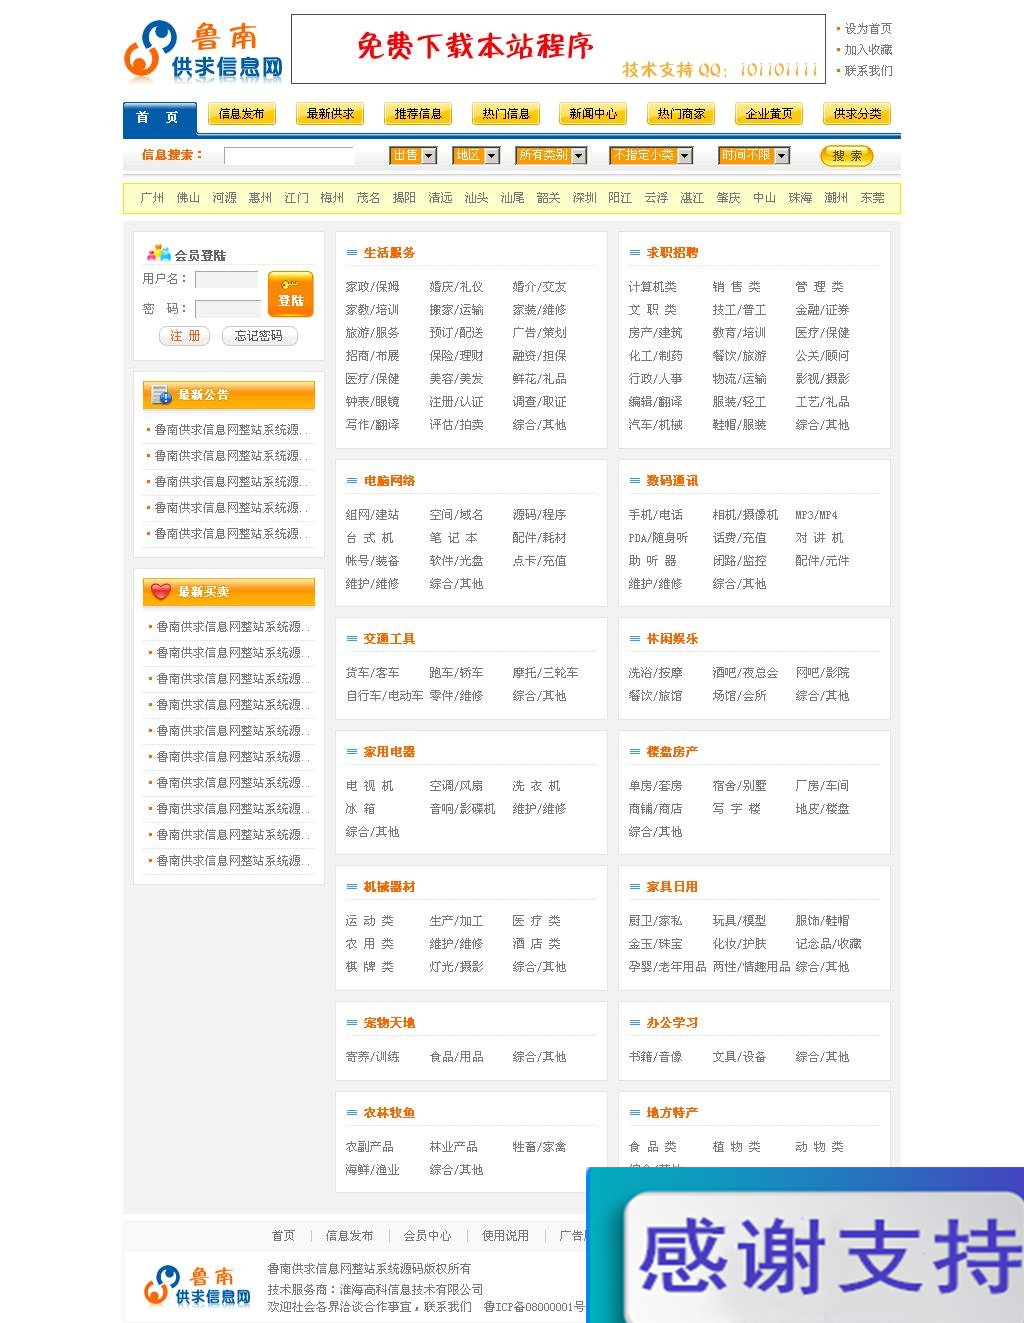Open the 所有类别 category dropdown

click(551, 155)
